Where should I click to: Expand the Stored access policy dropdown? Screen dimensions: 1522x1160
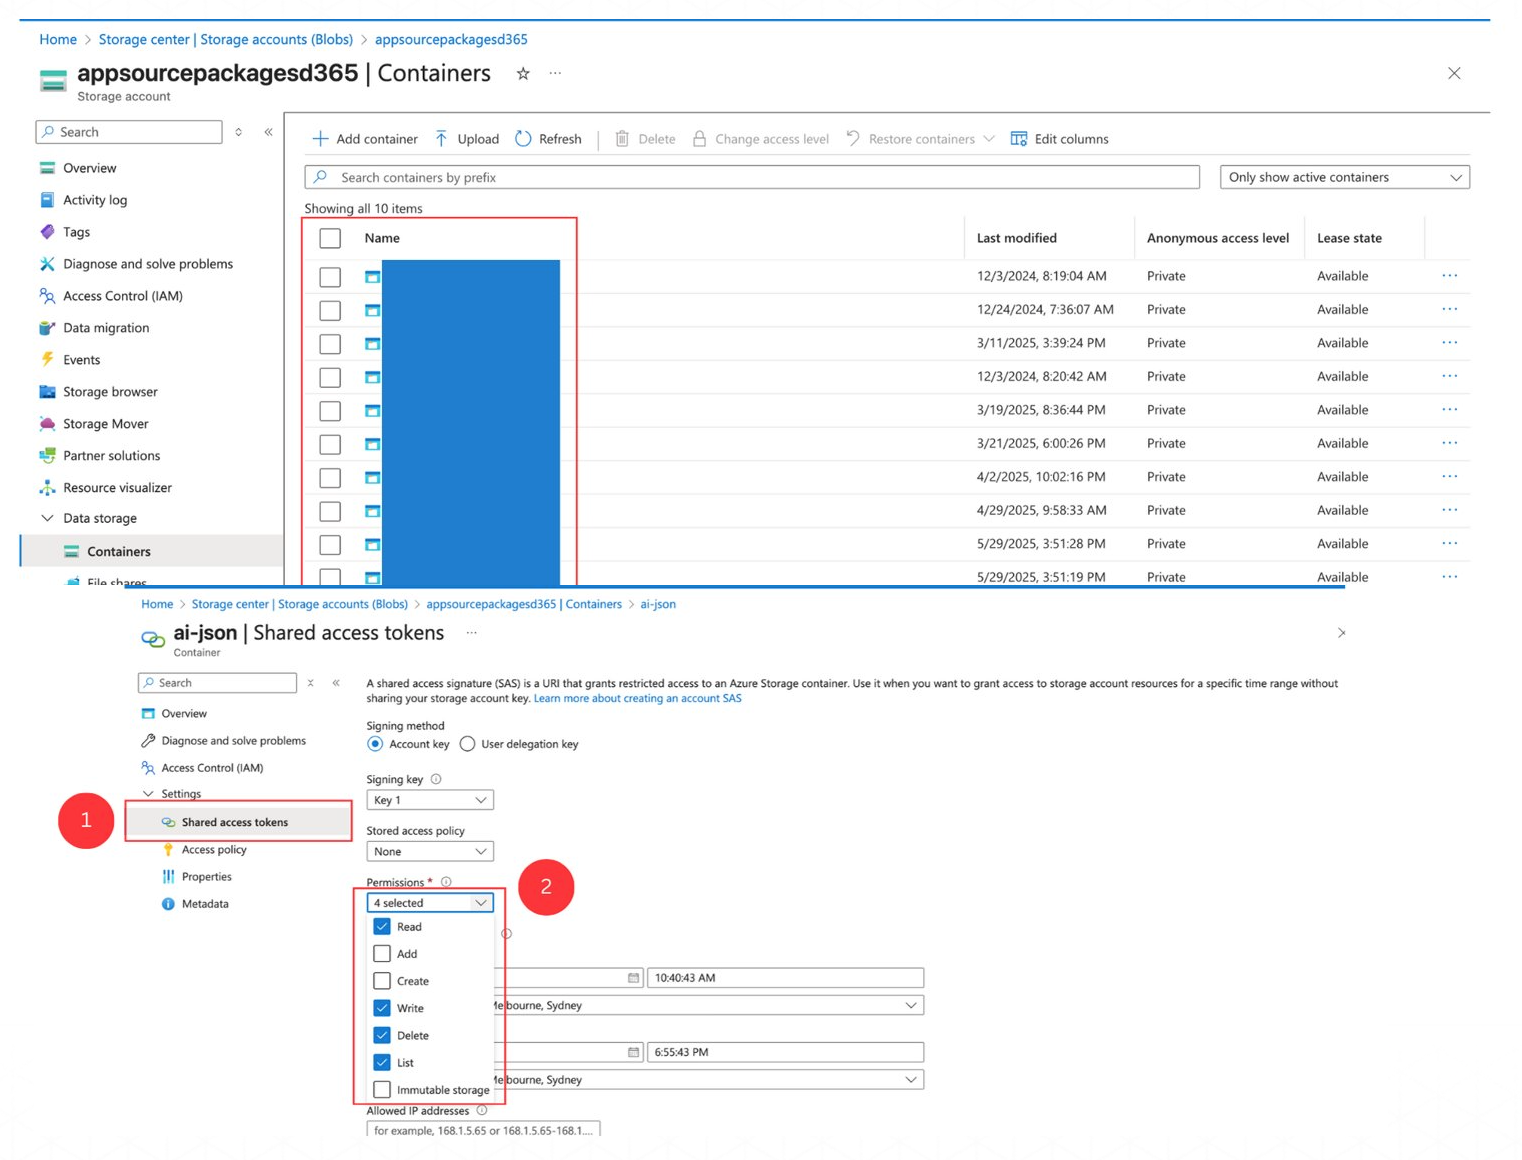click(429, 852)
